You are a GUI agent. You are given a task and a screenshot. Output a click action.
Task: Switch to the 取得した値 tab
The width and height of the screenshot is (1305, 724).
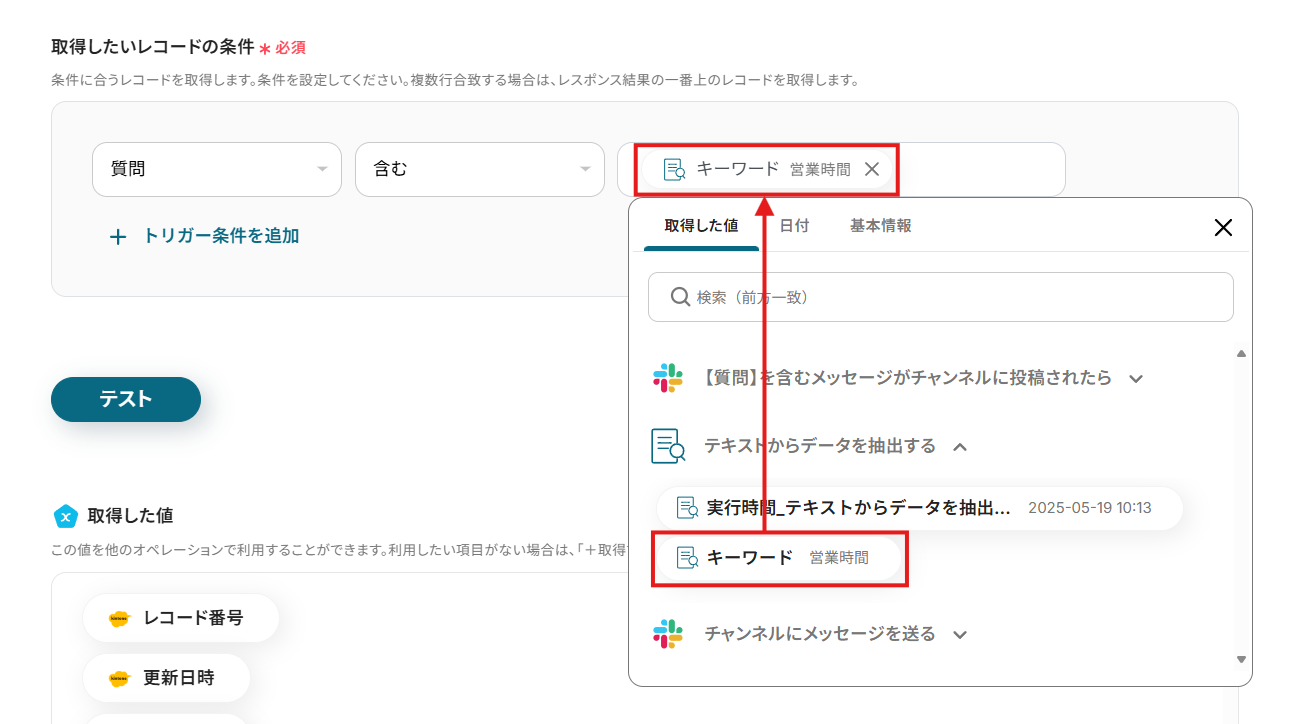701,226
